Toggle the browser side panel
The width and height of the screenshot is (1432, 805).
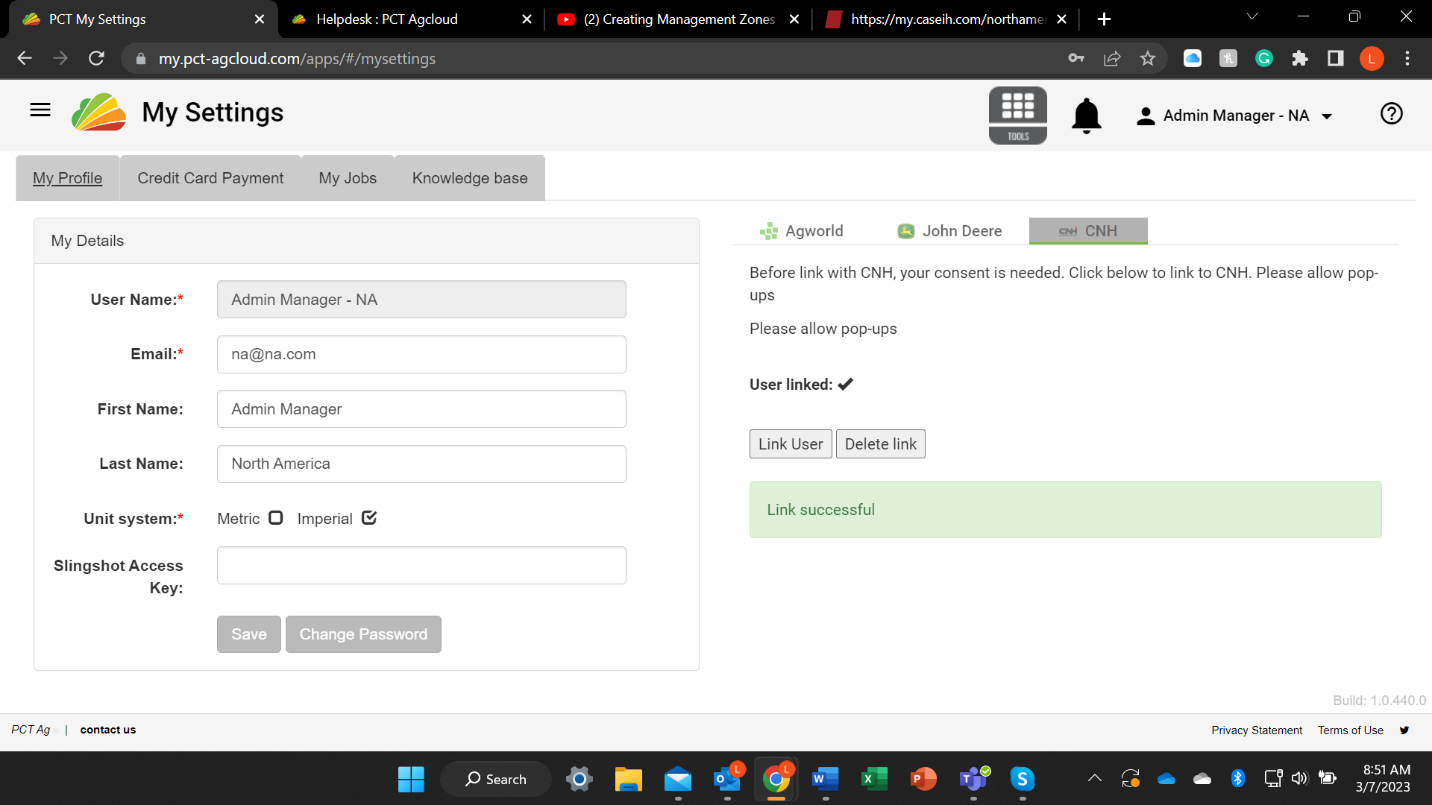click(x=1335, y=59)
